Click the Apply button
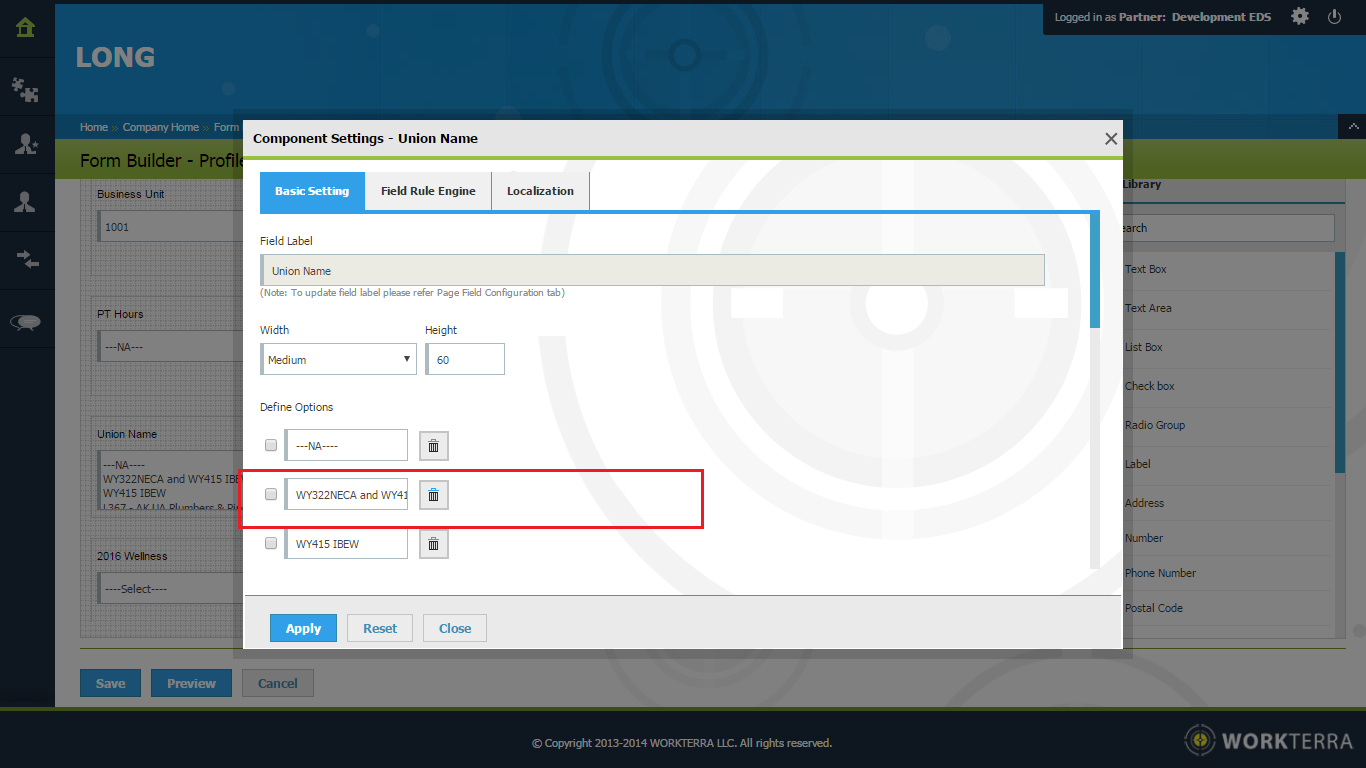The width and height of the screenshot is (1366, 768). click(303, 628)
